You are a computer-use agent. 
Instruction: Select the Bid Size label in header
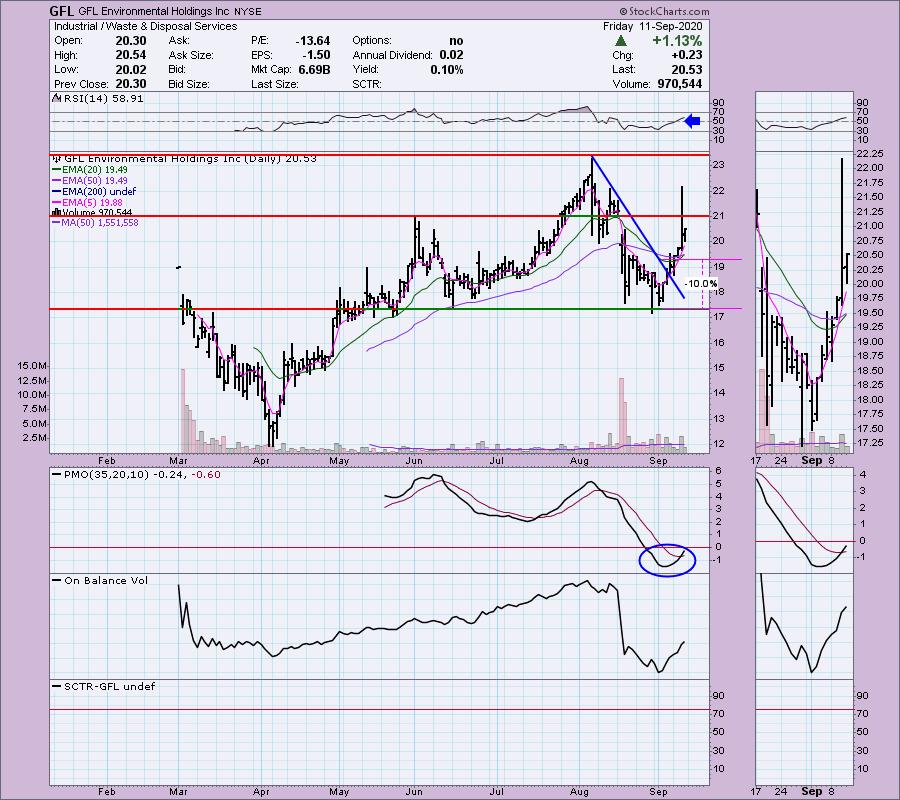[188, 84]
